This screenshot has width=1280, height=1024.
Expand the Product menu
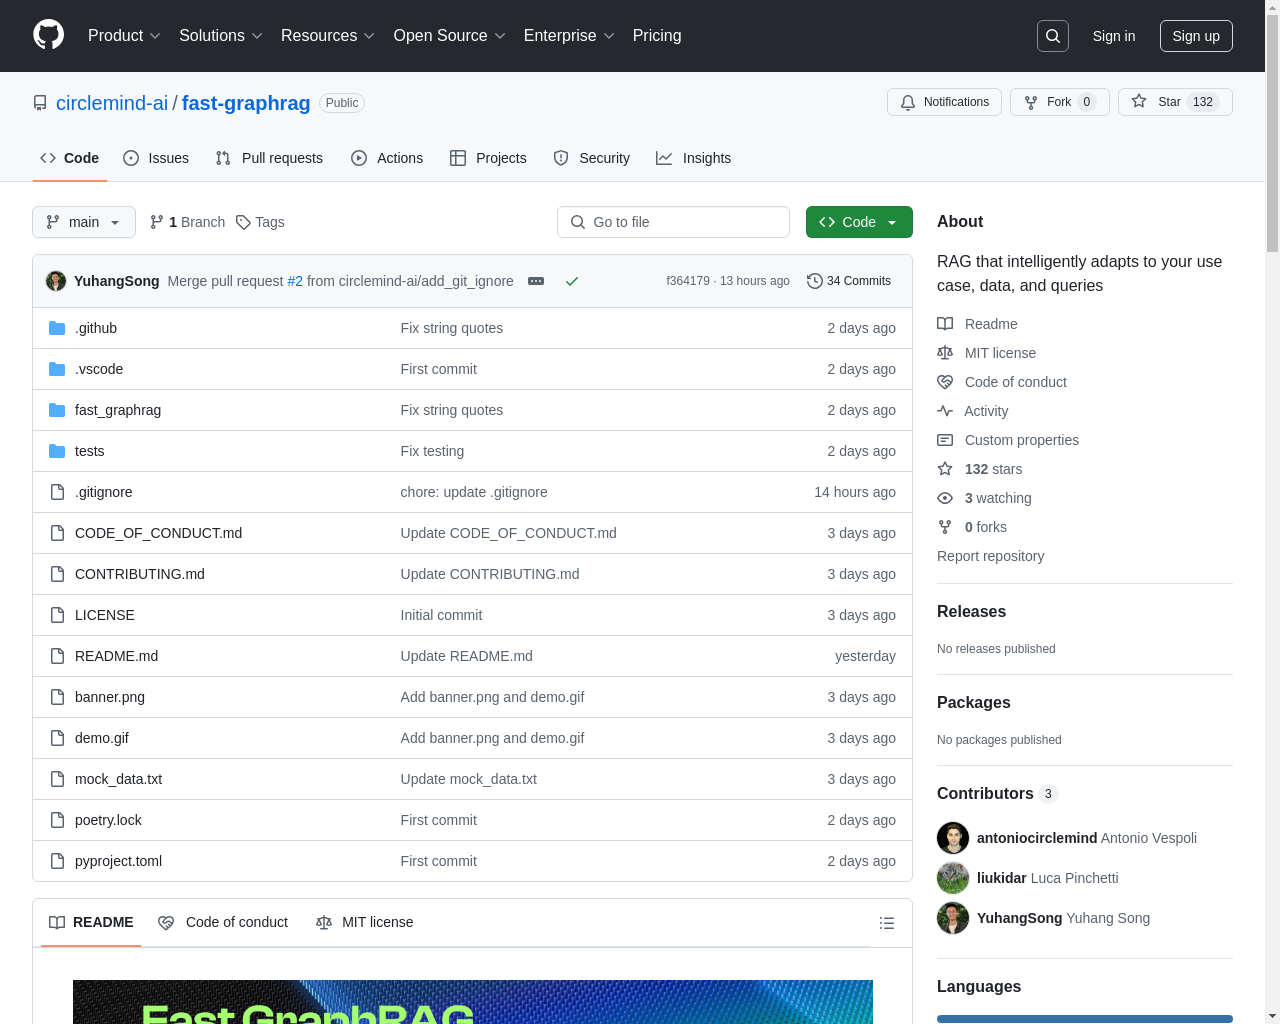pos(124,36)
